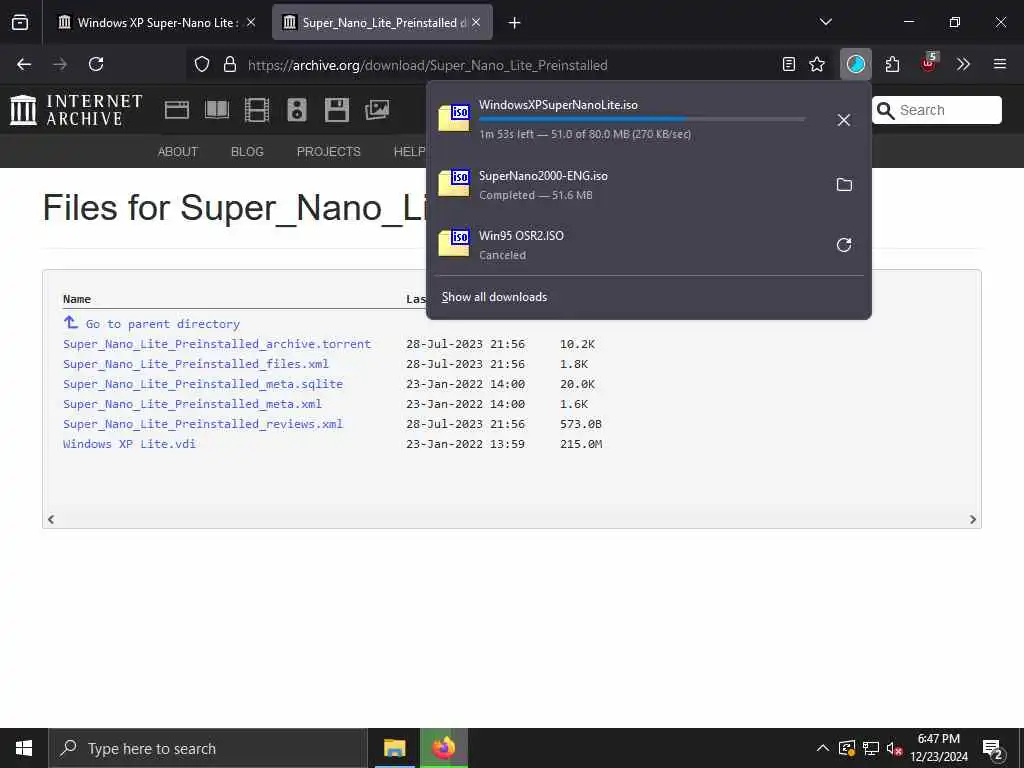
Task: Click file list right scroll arrow
Action: (x=972, y=519)
